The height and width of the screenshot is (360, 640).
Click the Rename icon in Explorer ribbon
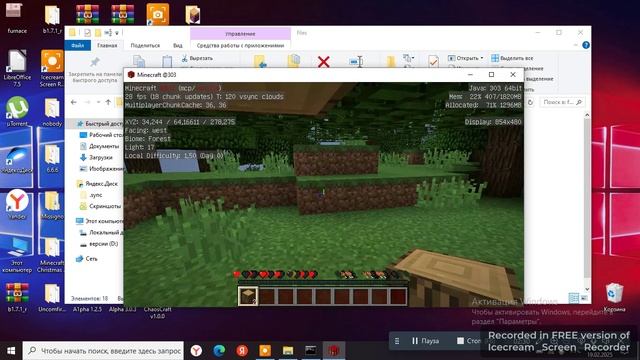[x=356, y=62]
